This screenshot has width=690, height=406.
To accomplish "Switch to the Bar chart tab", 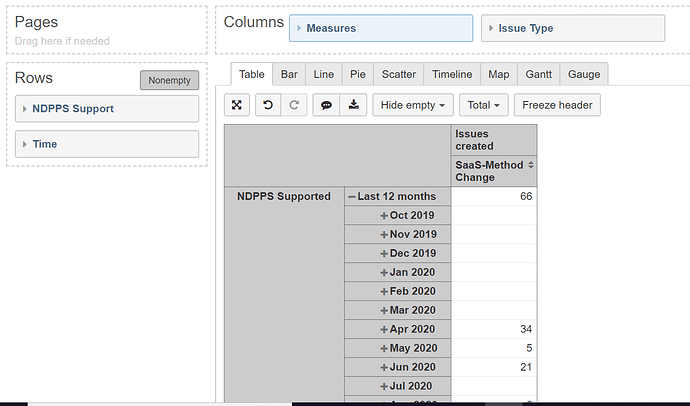I will 289,74.
